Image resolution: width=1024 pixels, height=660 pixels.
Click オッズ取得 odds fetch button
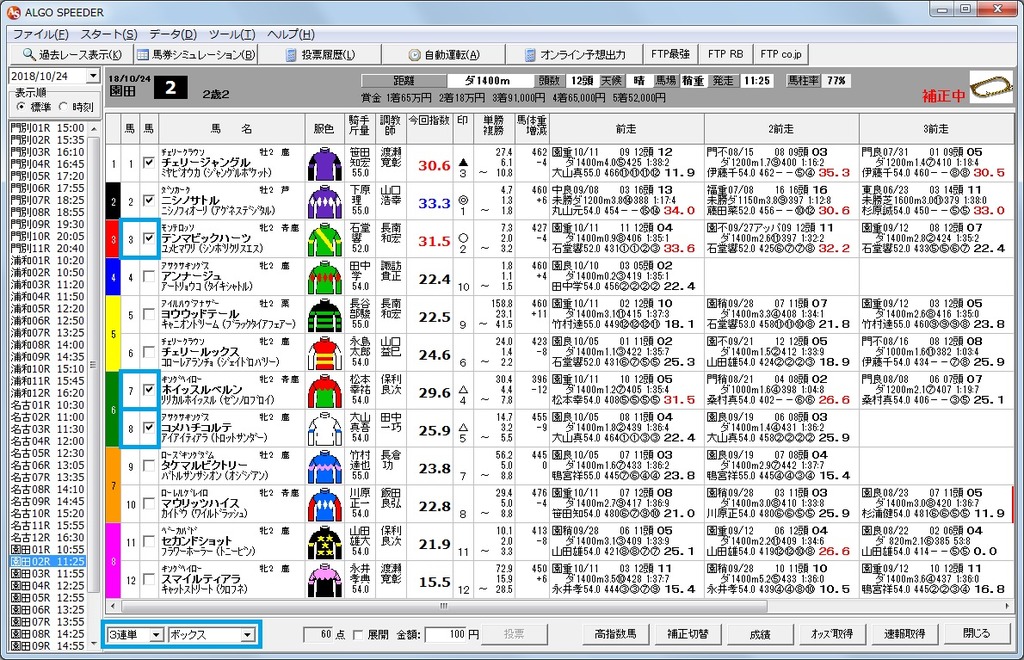pos(832,634)
